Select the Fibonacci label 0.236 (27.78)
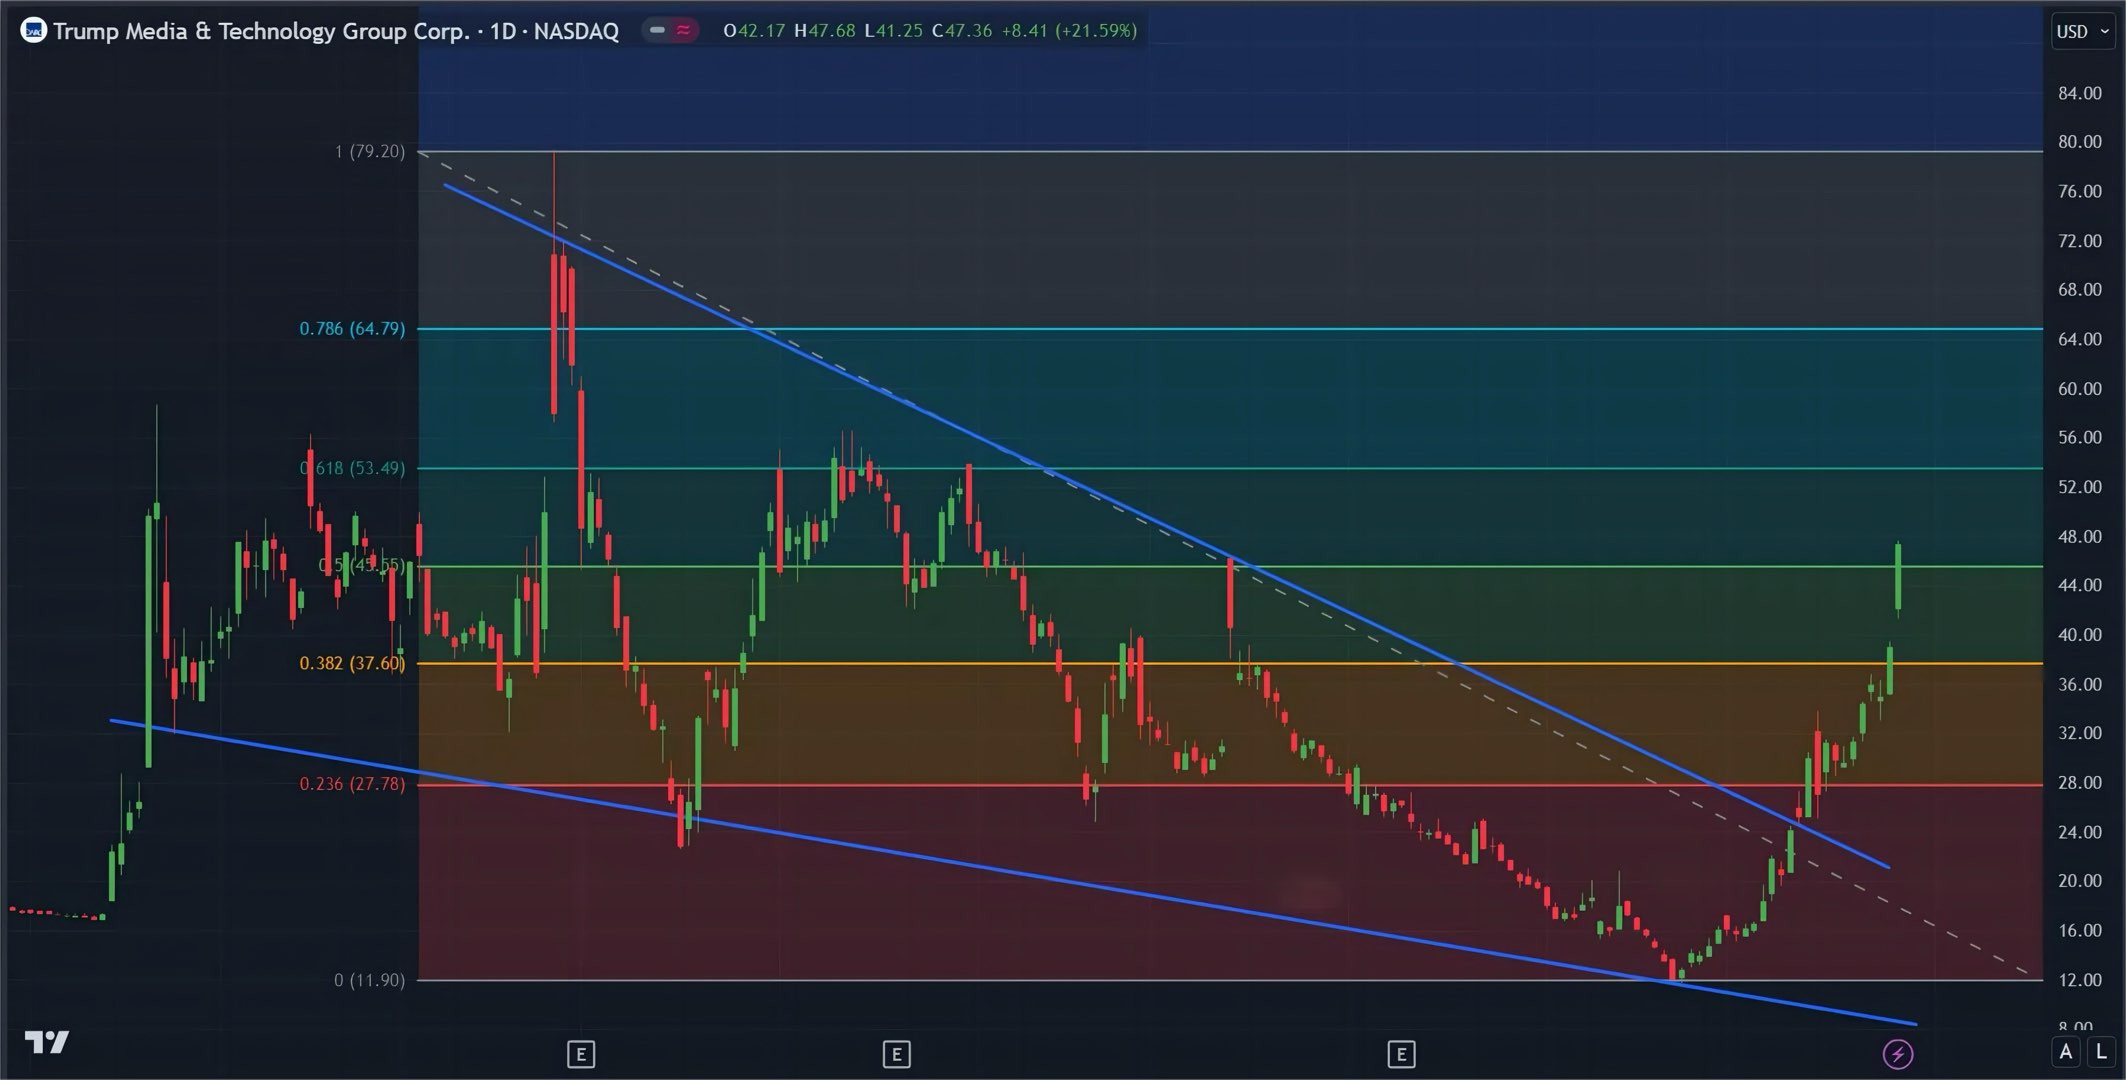 (x=353, y=784)
